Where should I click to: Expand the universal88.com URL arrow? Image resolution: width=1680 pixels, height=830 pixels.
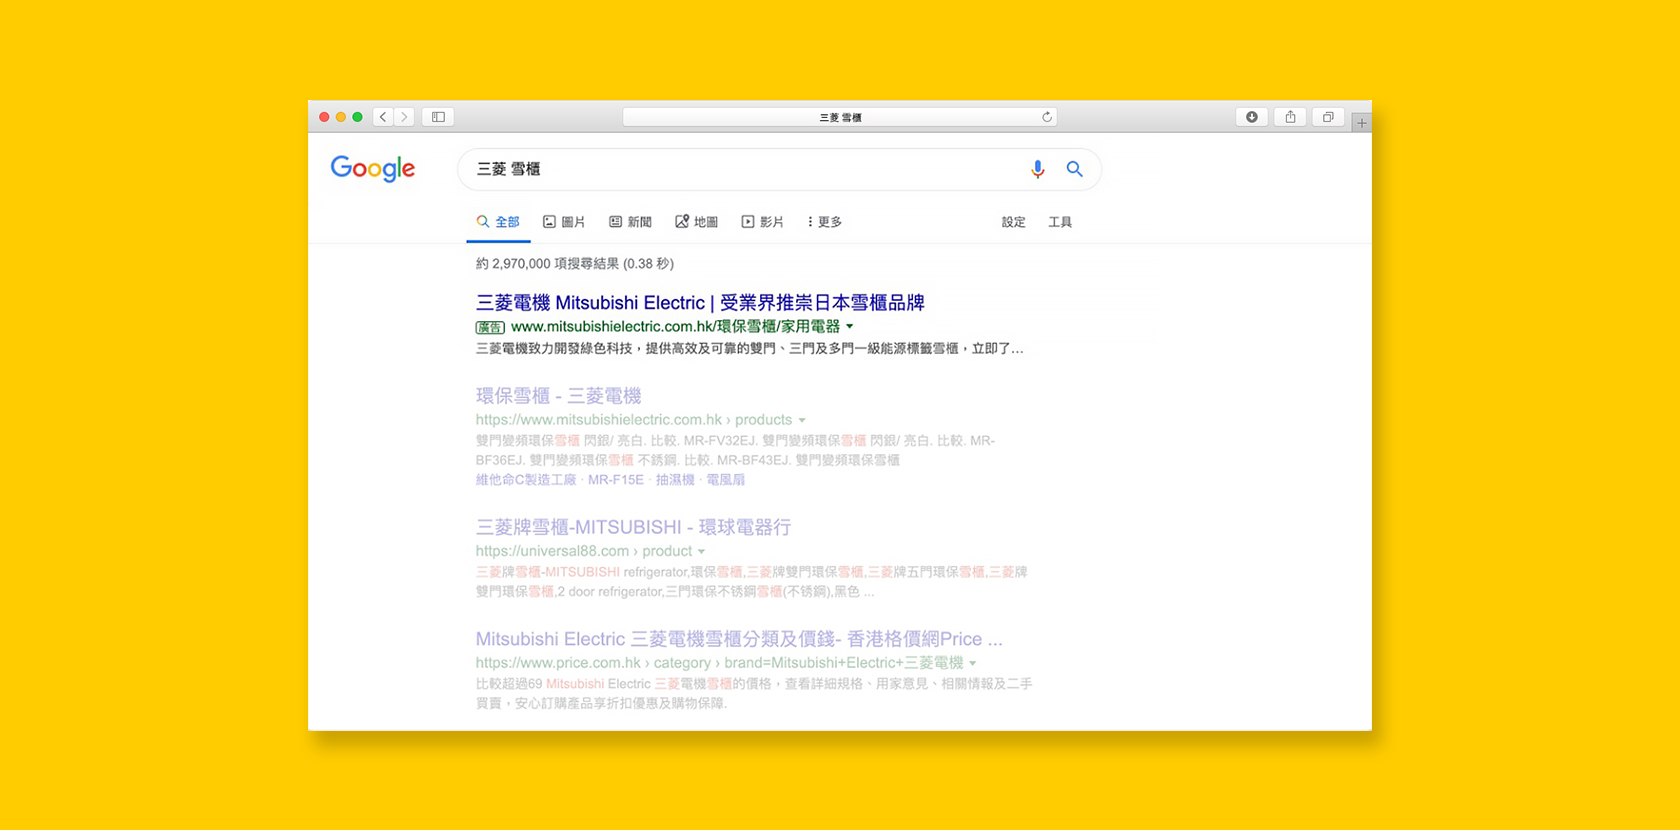tap(701, 551)
